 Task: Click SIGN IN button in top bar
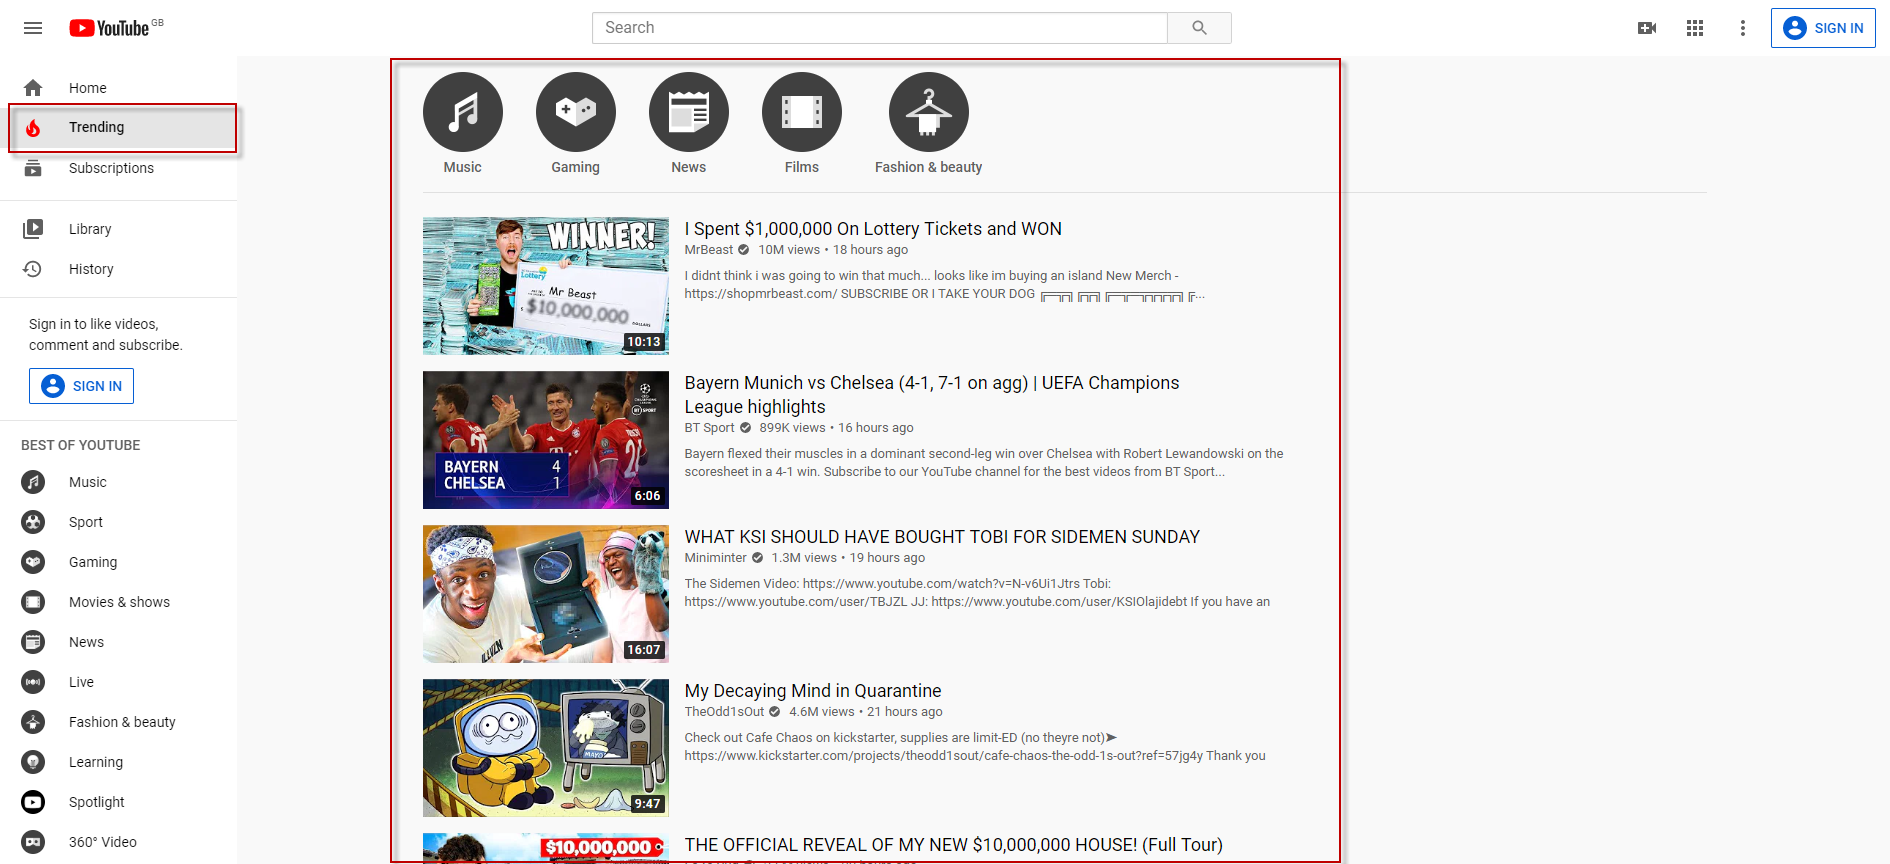coord(1823,28)
